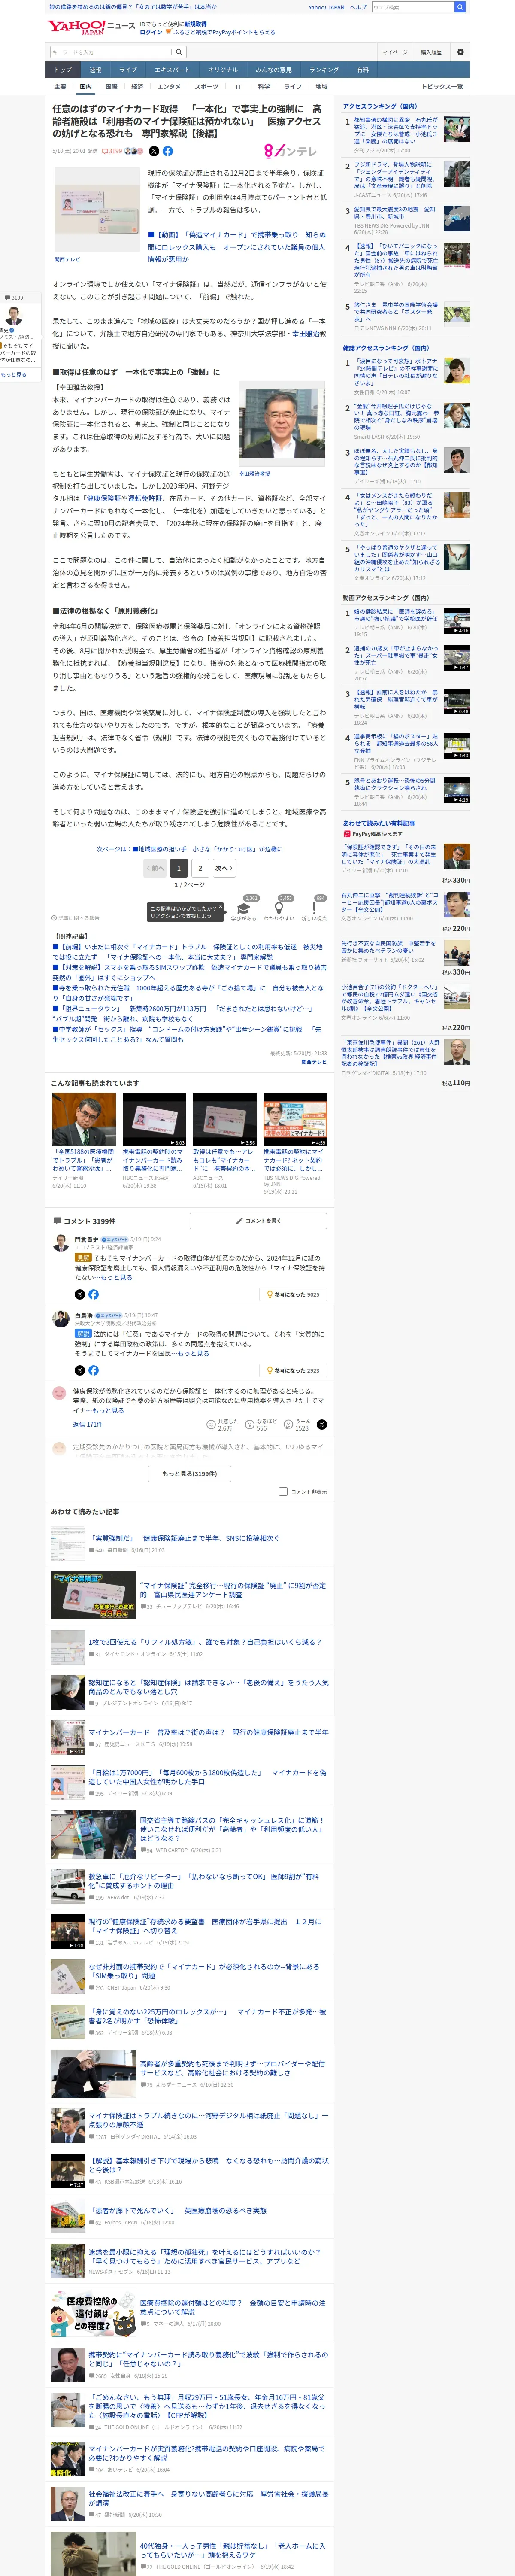Click the 新しい視点 exclamation reaction
This screenshot has width=515, height=2576.
pos(314,909)
